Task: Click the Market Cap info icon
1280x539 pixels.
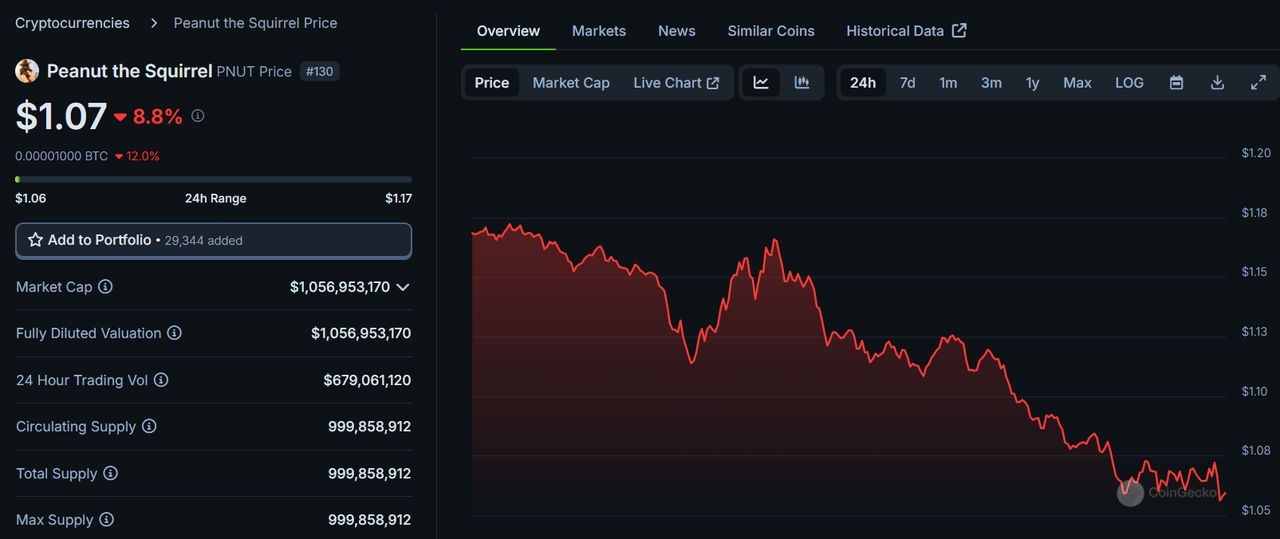Action: point(105,287)
